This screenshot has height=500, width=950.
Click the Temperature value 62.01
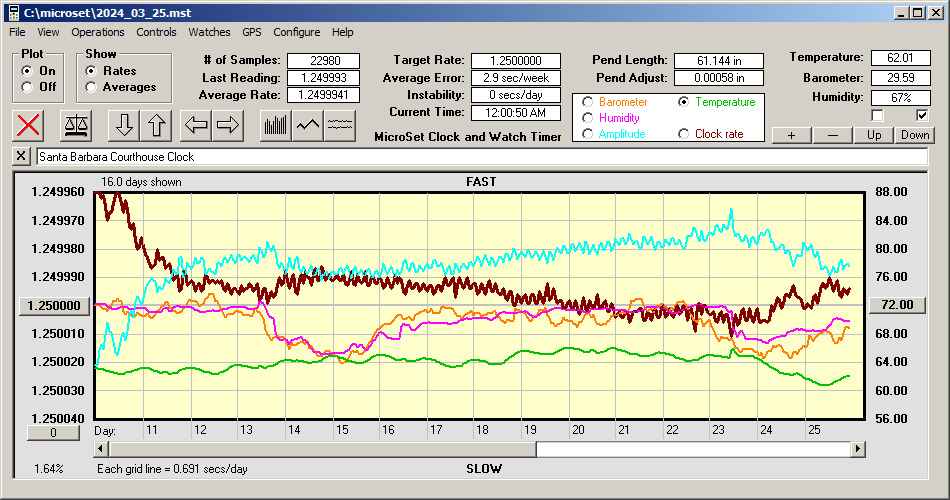click(900, 58)
